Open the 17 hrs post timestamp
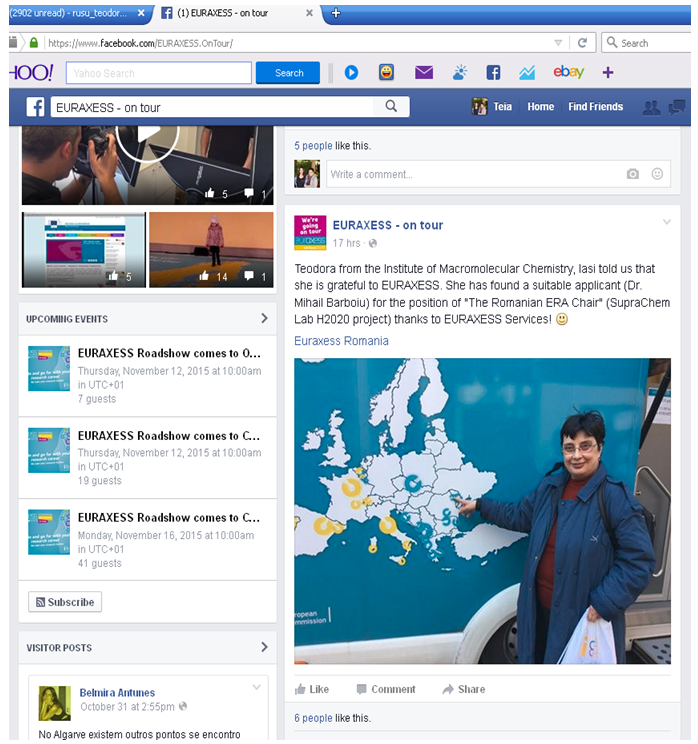This screenshot has width=698, height=744. 346,243
